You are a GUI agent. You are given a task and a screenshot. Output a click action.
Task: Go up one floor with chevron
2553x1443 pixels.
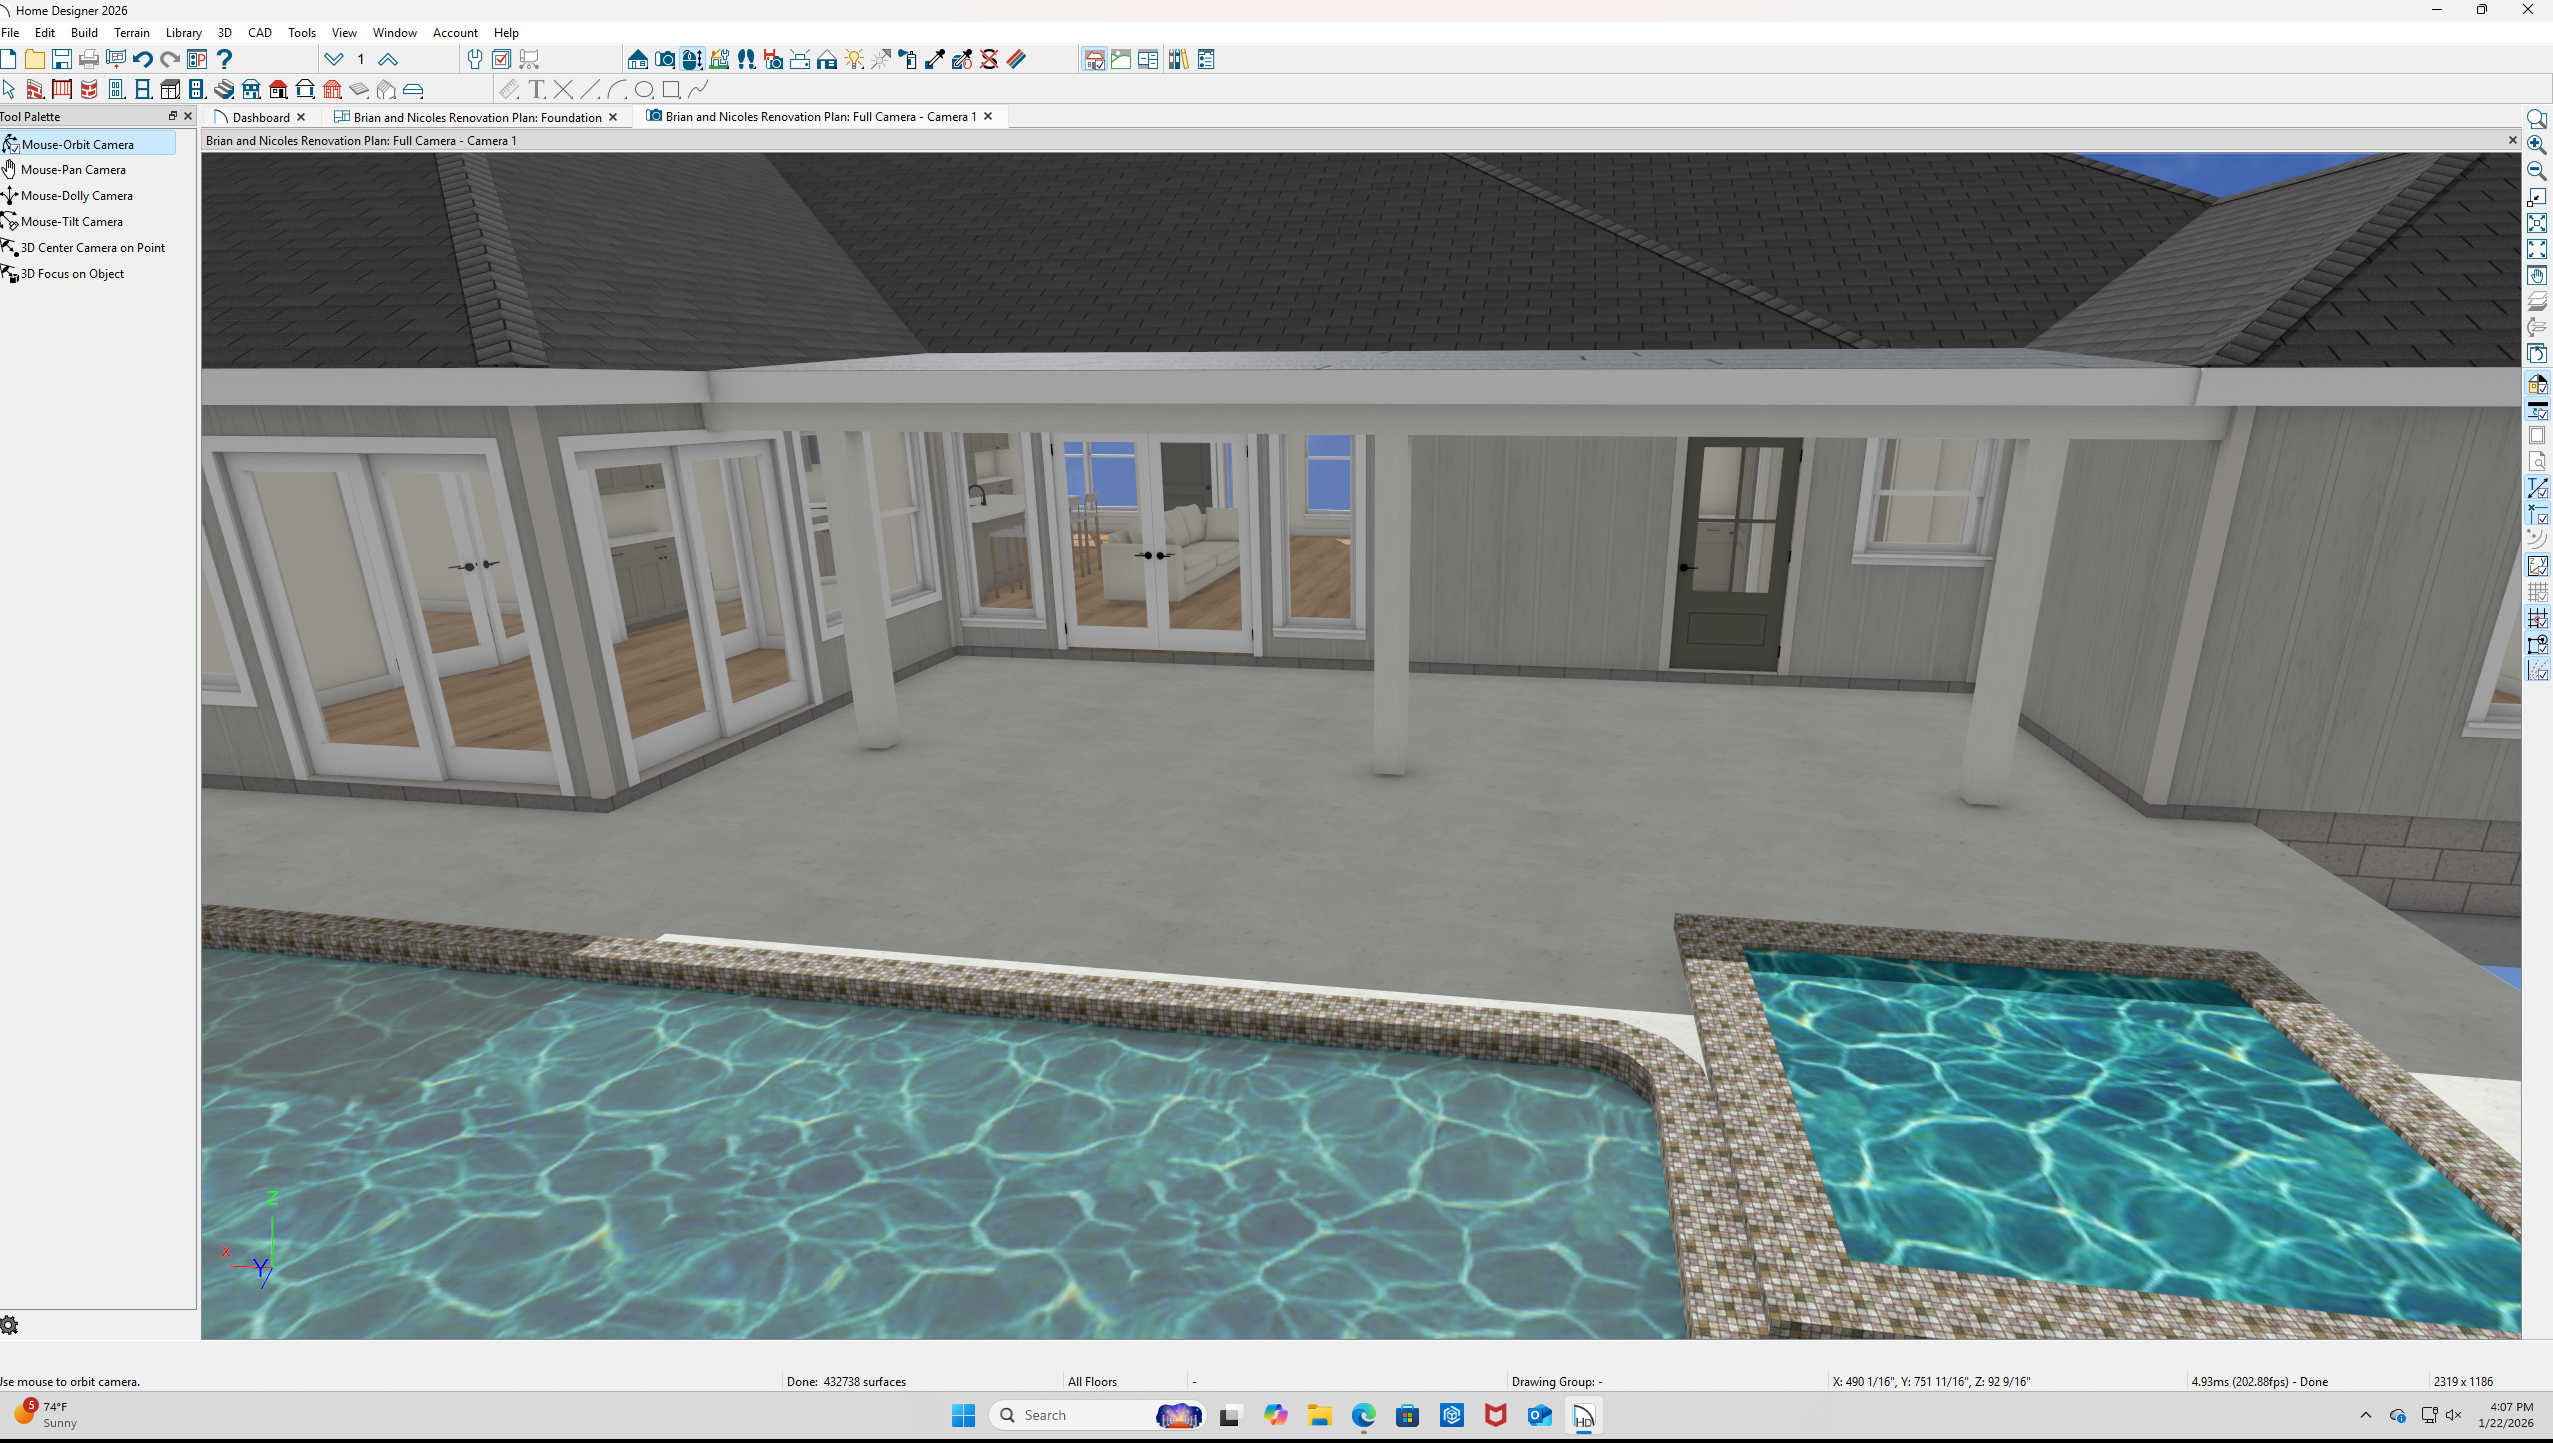pyautogui.click(x=388, y=60)
